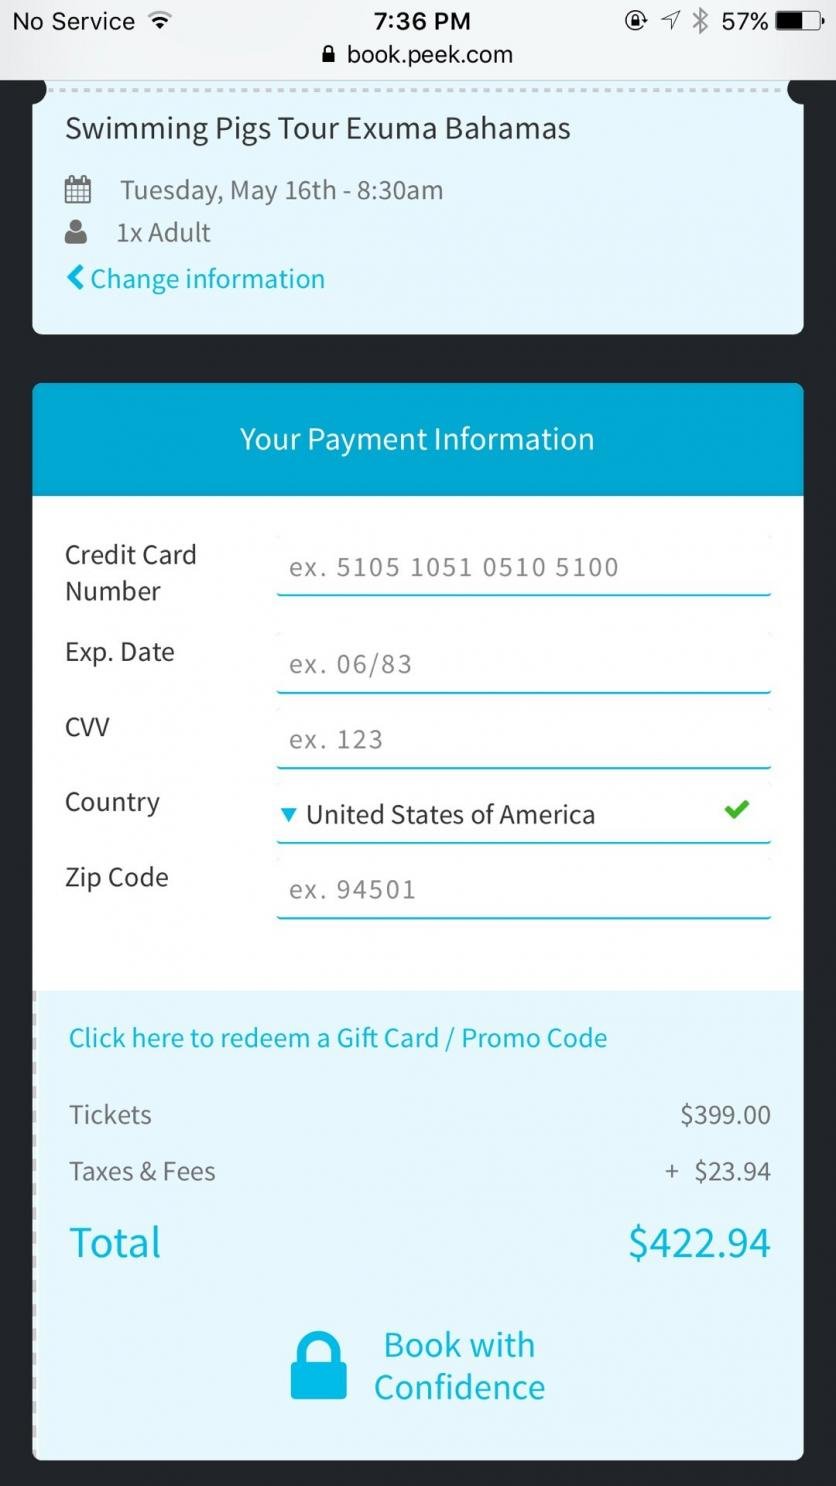This screenshot has height=1486, width=836.
Task: Tap the Bluetooth icon in status bar
Action: (x=700, y=21)
